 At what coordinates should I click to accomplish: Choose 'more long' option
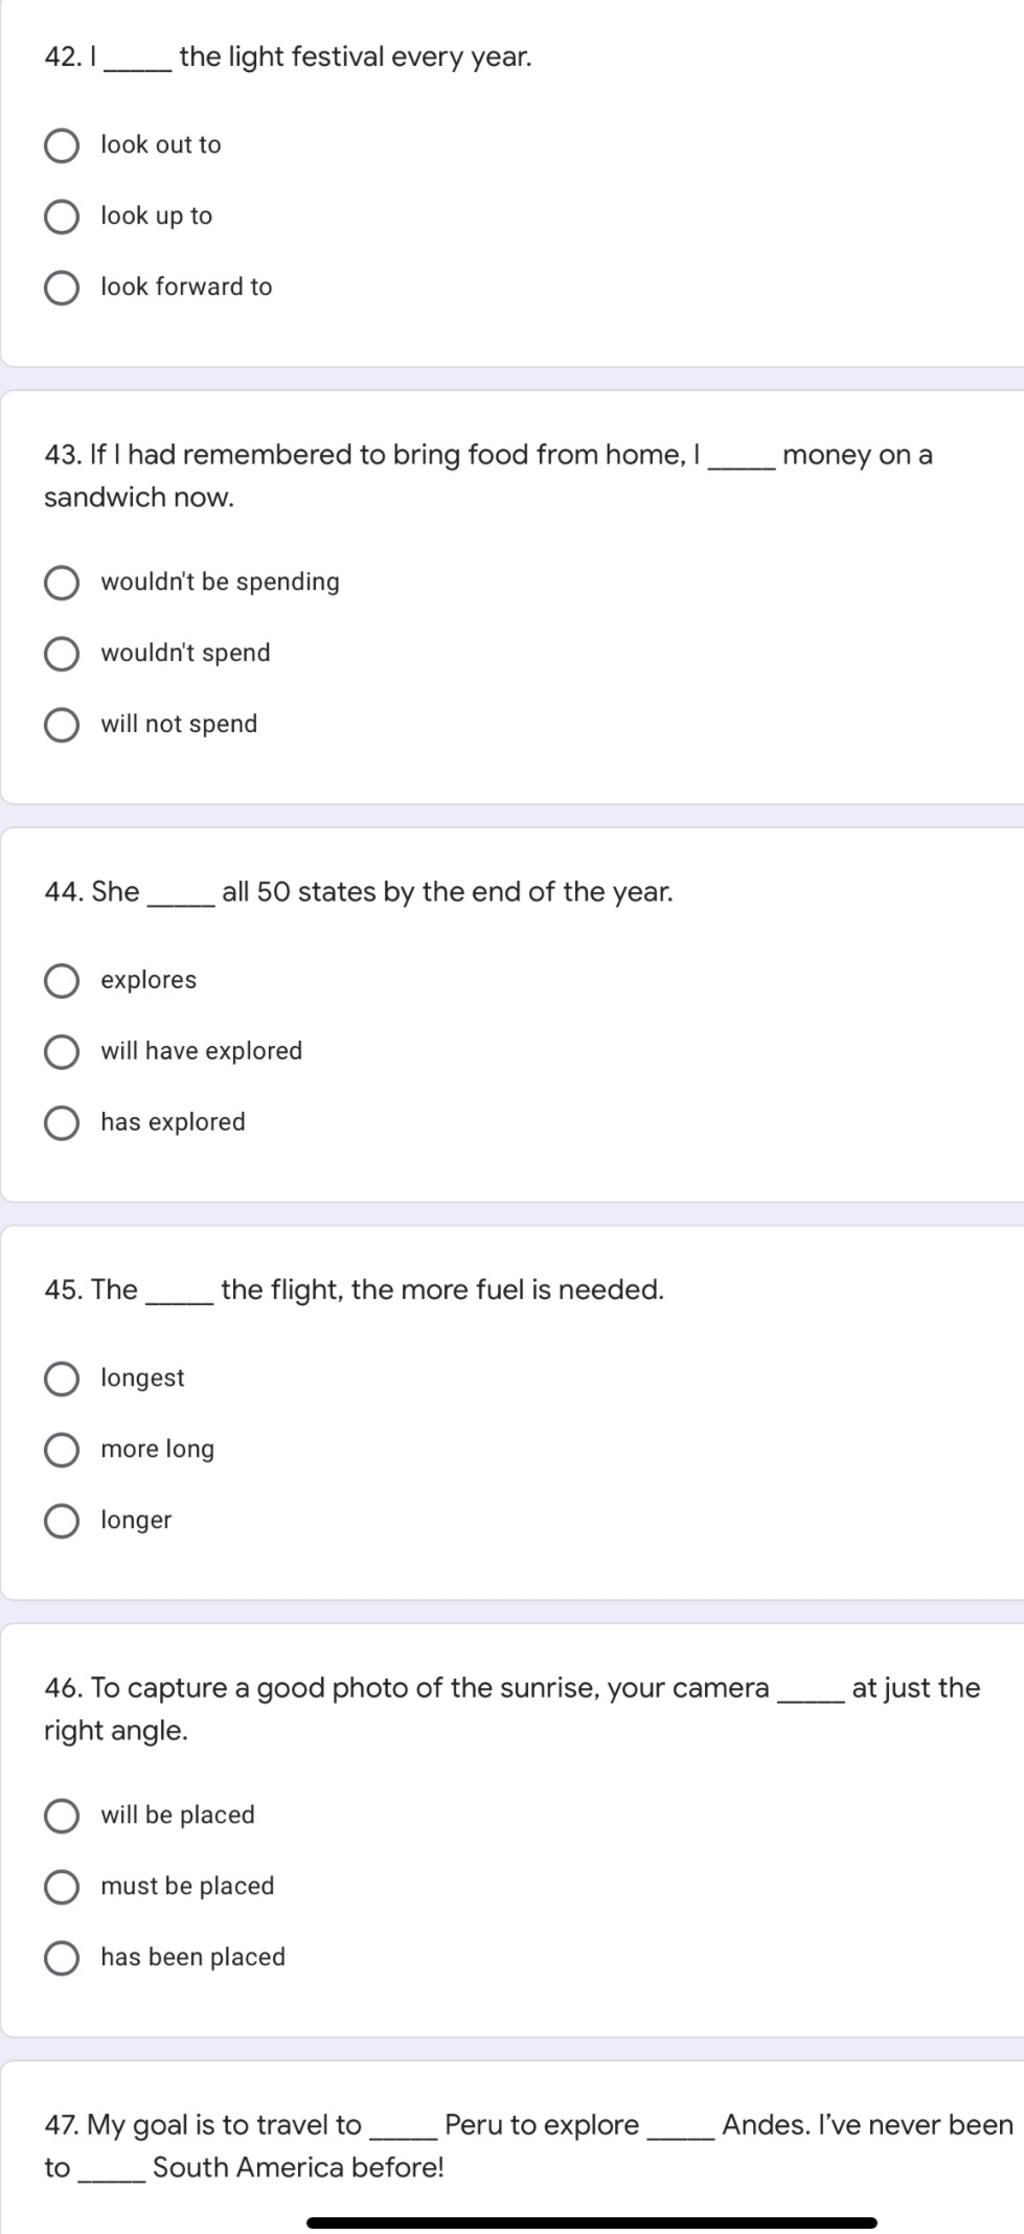tap(62, 1450)
